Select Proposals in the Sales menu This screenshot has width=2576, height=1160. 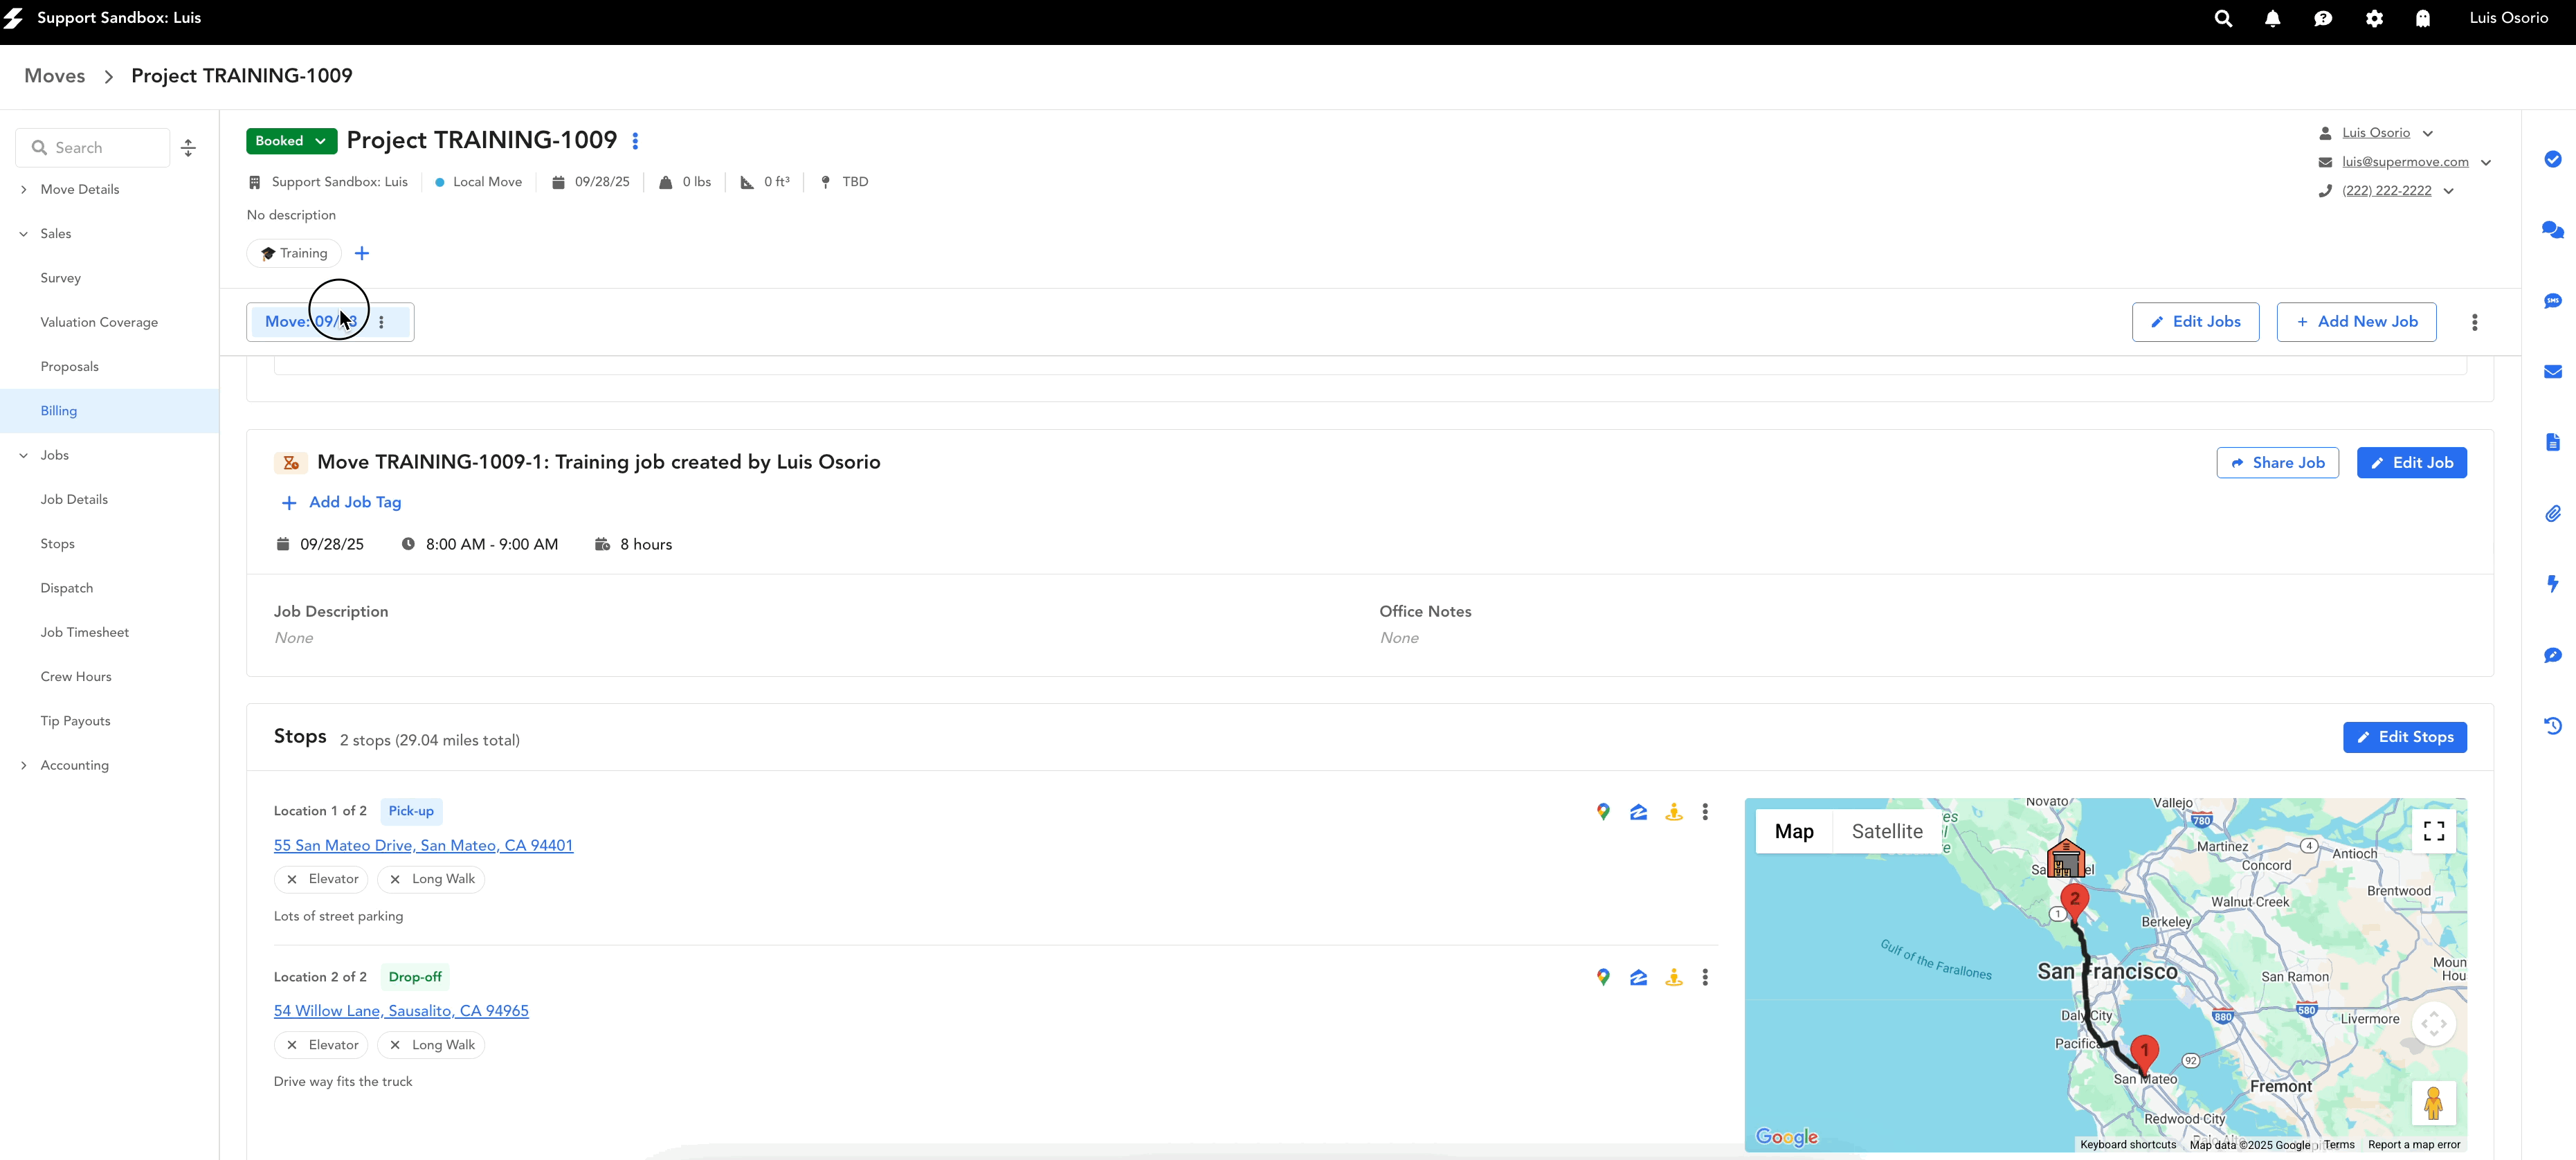coord(69,366)
